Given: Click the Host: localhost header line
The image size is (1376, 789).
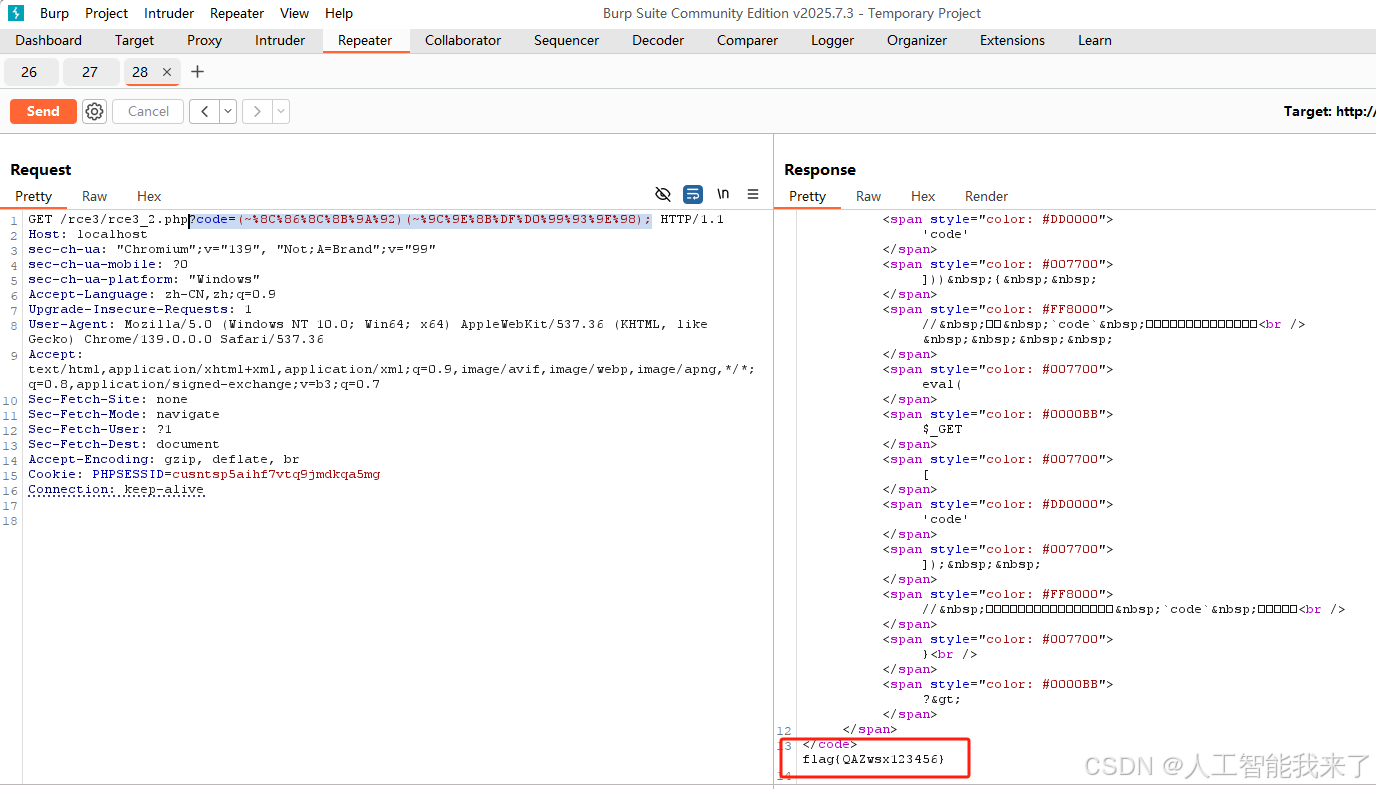Looking at the screenshot, I should 88,234.
